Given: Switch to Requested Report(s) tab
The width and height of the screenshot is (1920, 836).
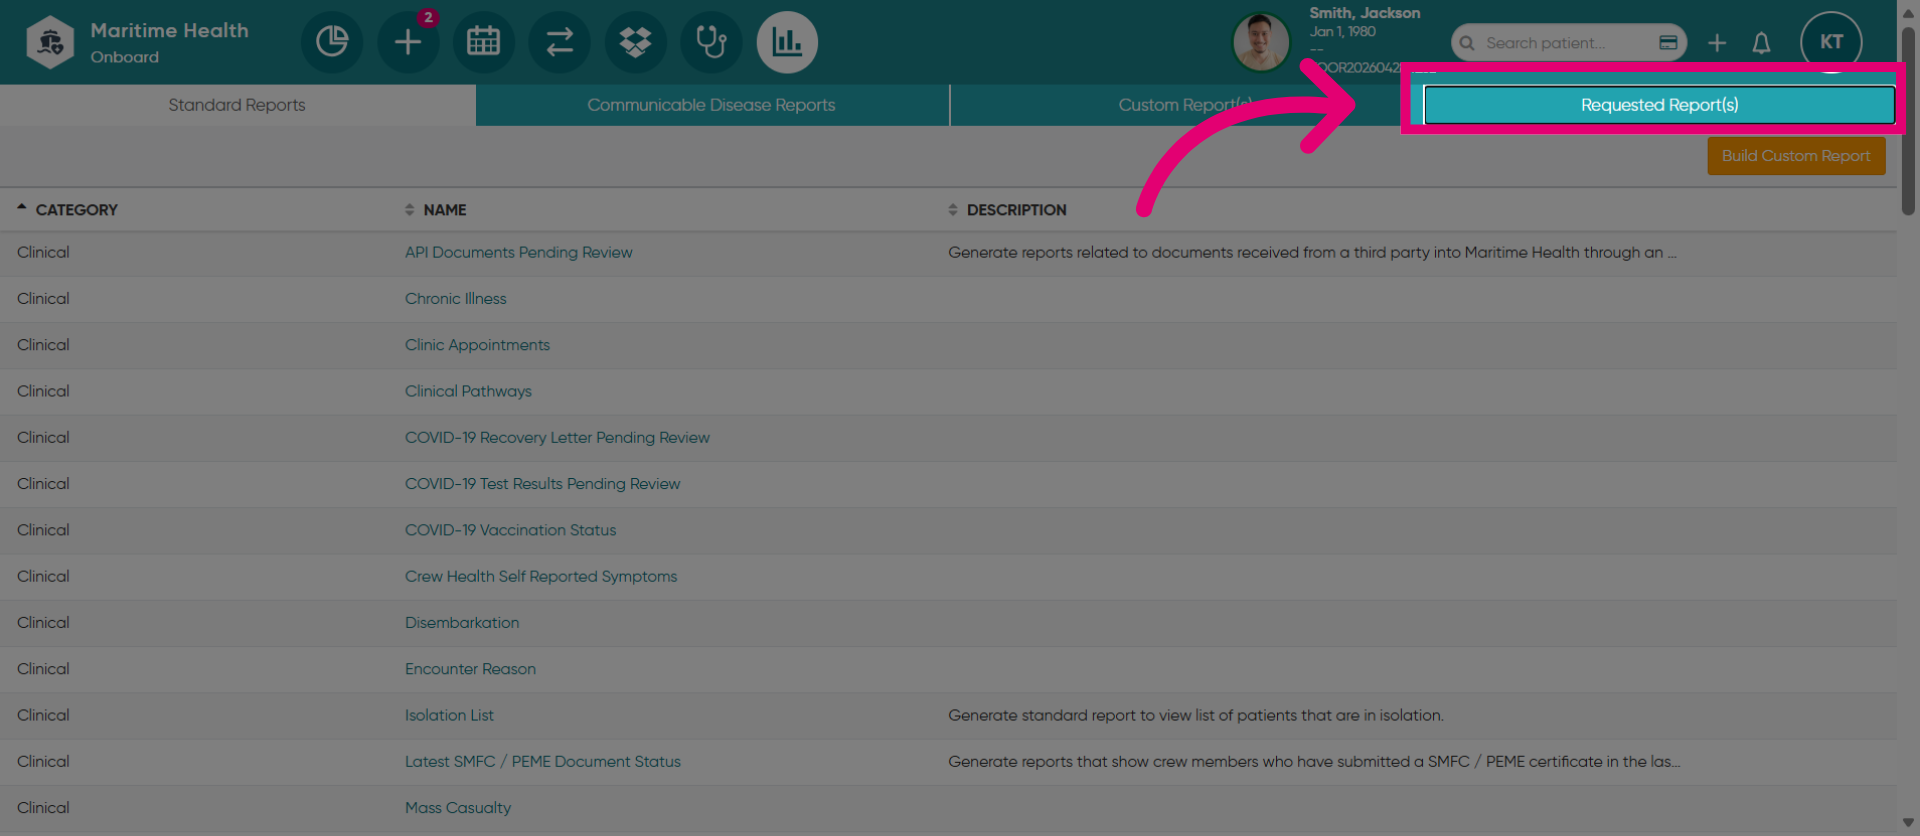Looking at the screenshot, I should pos(1659,105).
